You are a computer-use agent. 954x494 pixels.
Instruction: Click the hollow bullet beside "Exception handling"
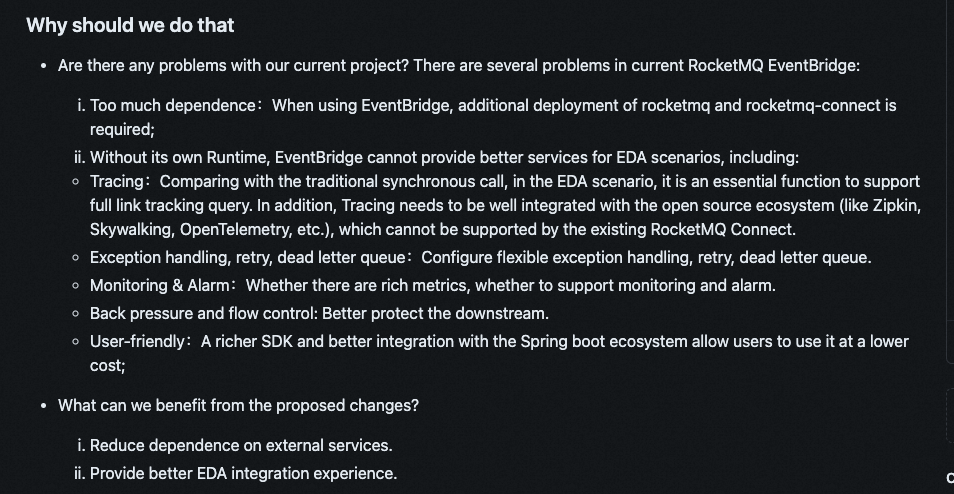coord(76,258)
